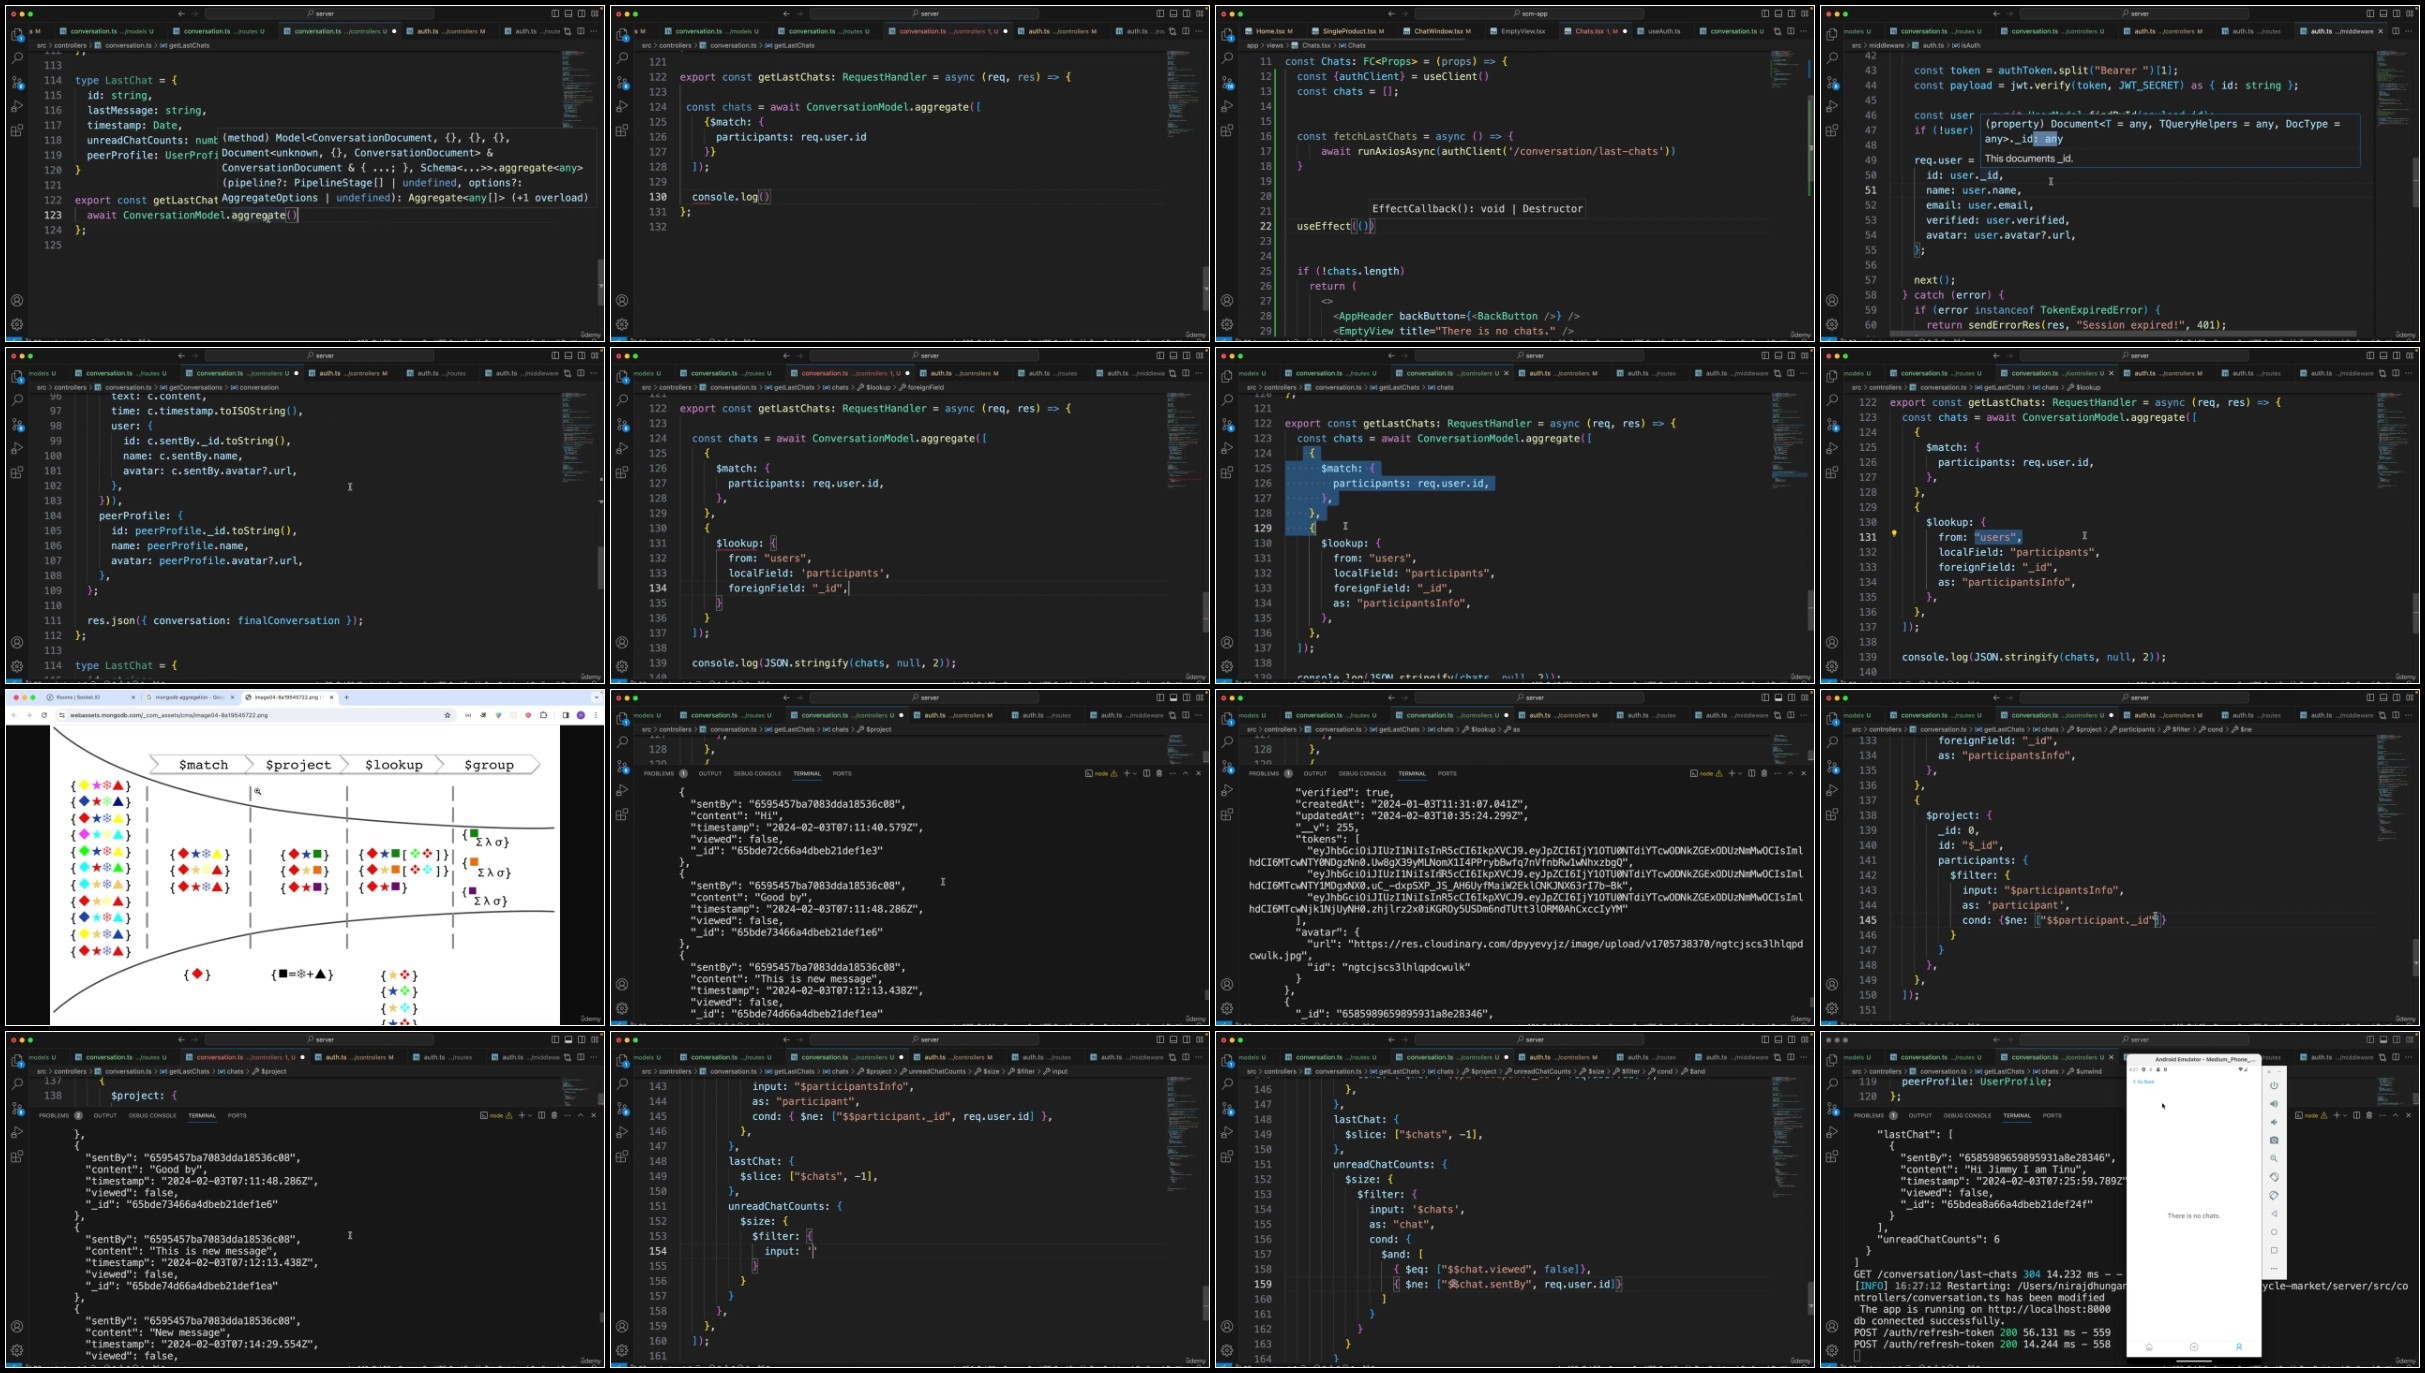The height and width of the screenshot is (1373, 2425).
Task: Open Explorer in the scm-app VS Code window
Action: (x=1227, y=34)
